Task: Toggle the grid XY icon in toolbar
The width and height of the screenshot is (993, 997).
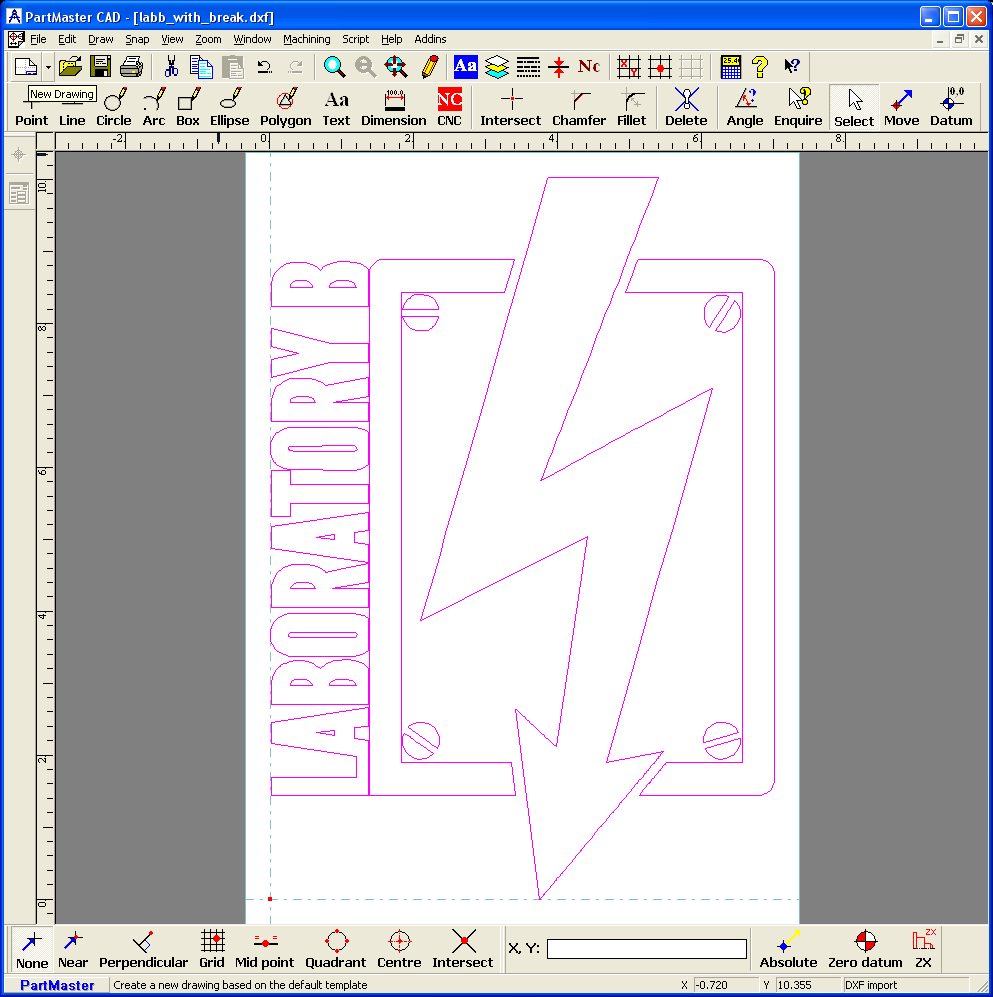Action: (x=629, y=66)
